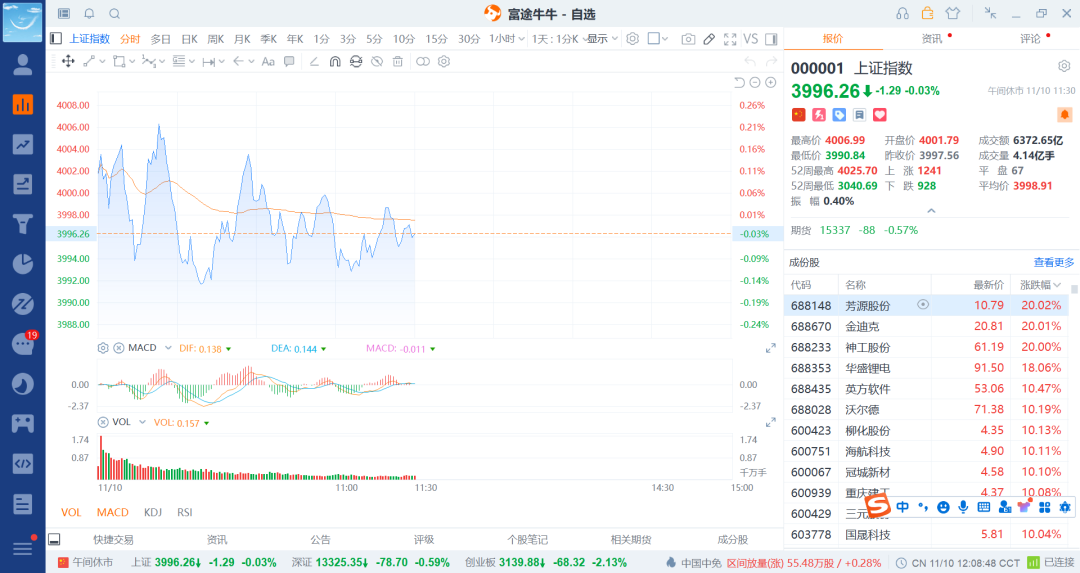Toggle the left panel collapse icon beside 上证指数
Viewport: 1080px width, 573px height.
coord(56,39)
